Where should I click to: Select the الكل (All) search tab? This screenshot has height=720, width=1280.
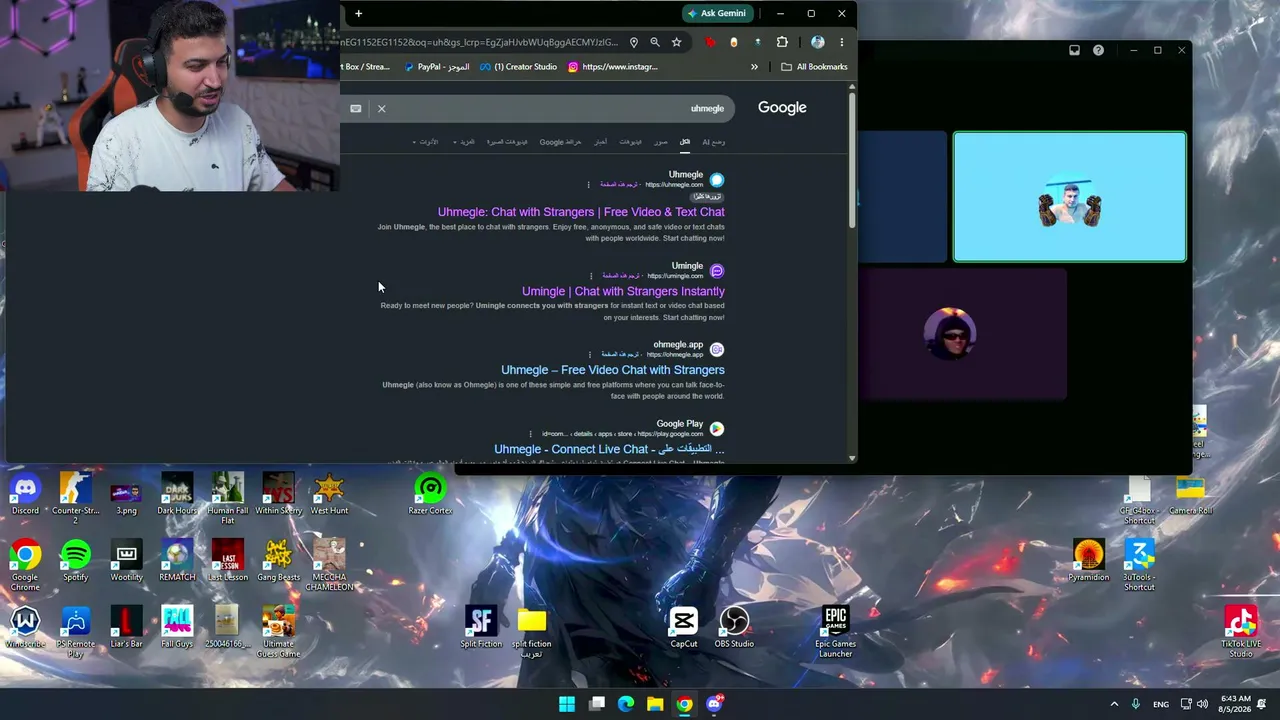point(685,142)
